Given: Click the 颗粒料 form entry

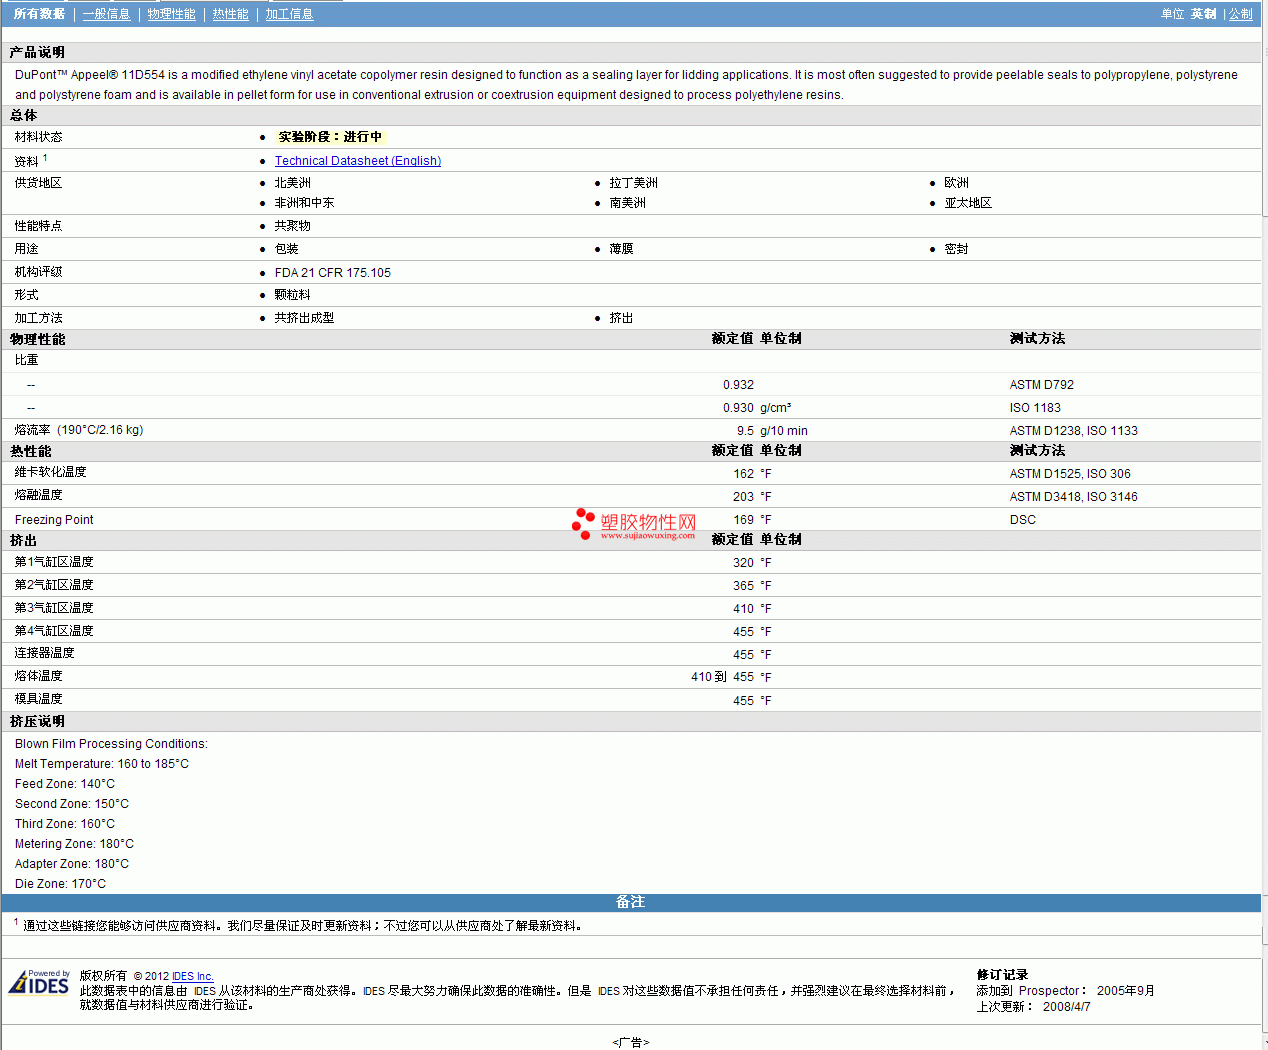Looking at the screenshot, I should tap(293, 295).
